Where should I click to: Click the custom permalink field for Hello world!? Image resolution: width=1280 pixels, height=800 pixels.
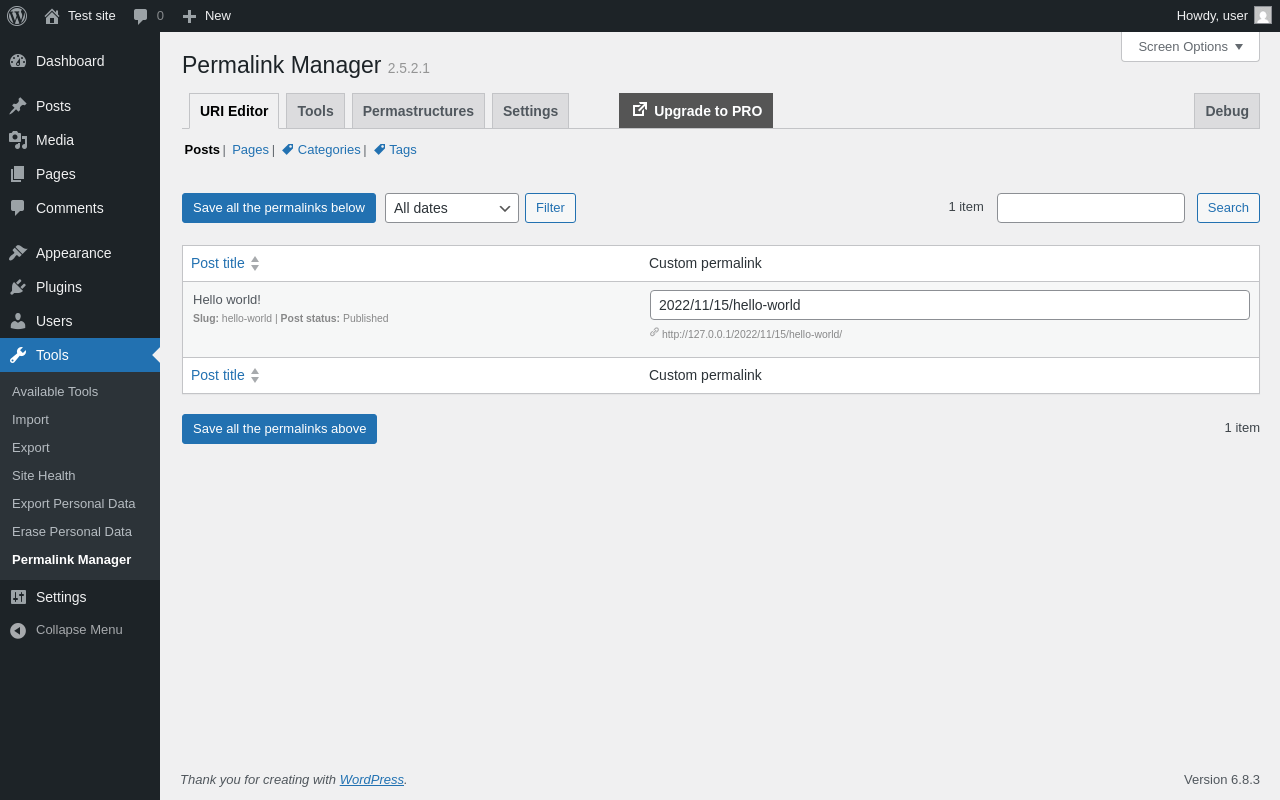[950, 305]
